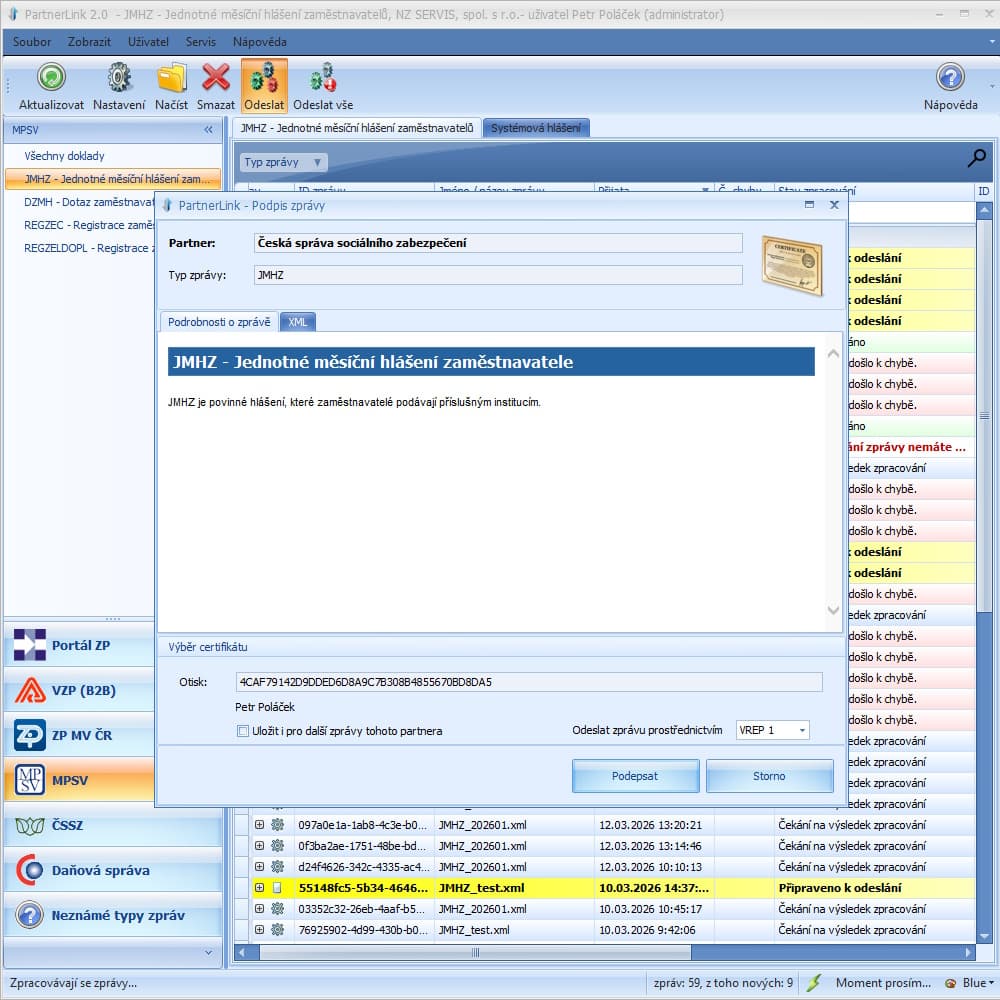Click the certificate image in dialog
Viewport: 1000px width, 1000px height.
coord(792,265)
